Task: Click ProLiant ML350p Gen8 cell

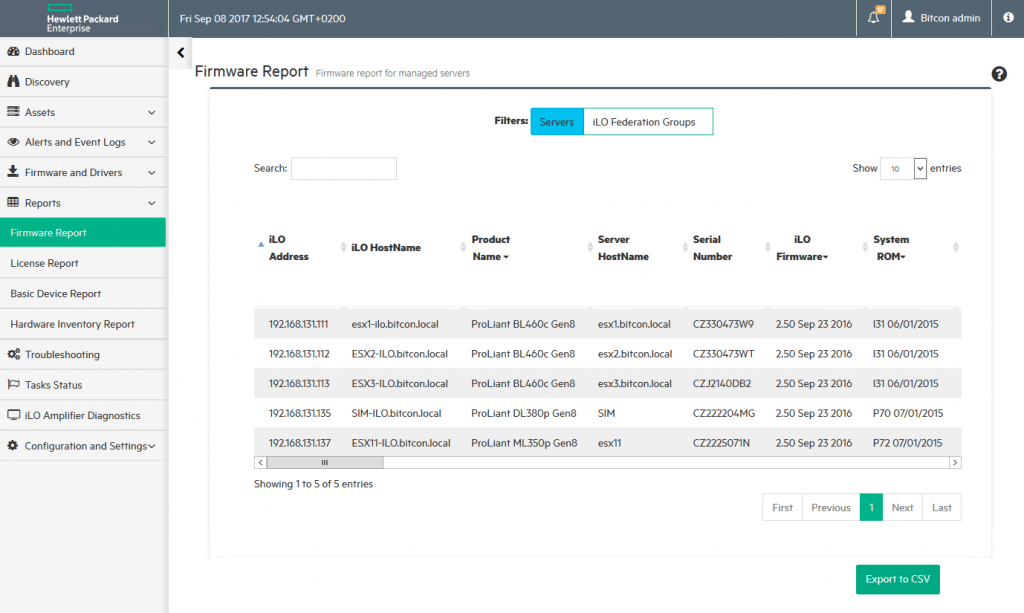Action: [x=524, y=443]
